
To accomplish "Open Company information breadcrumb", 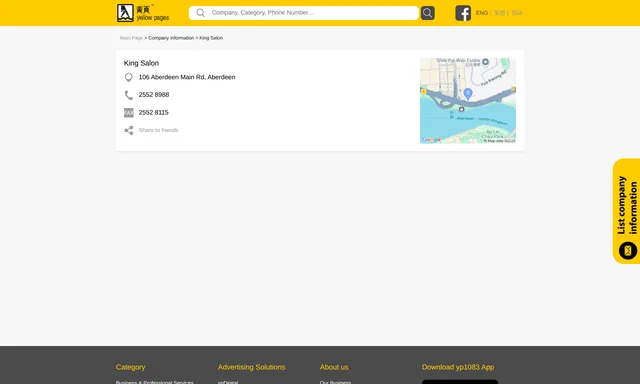I will point(171,38).
